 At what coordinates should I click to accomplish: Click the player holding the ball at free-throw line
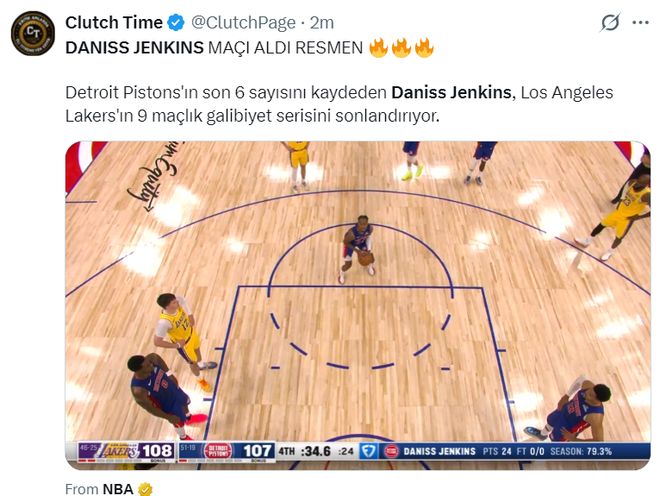(x=357, y=248)
